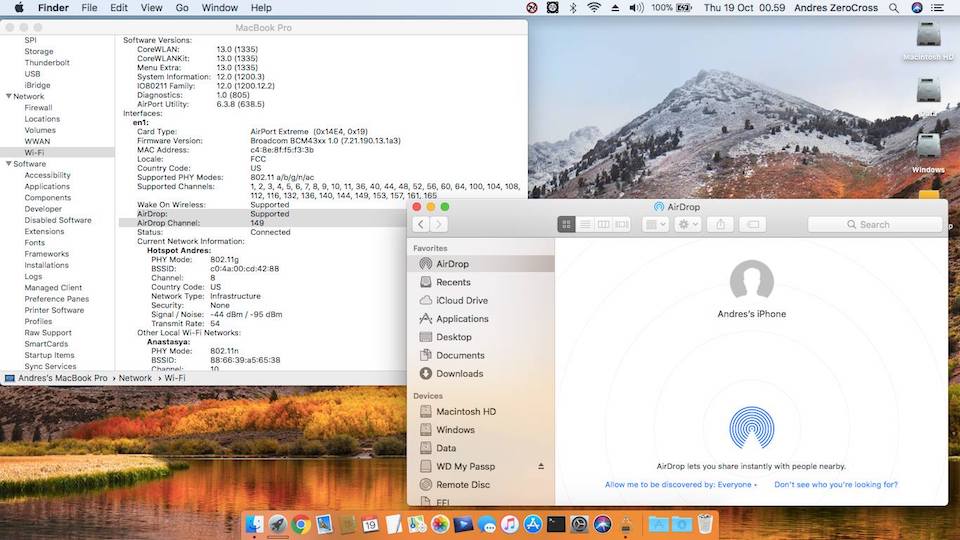Open the Go menu

182,8
